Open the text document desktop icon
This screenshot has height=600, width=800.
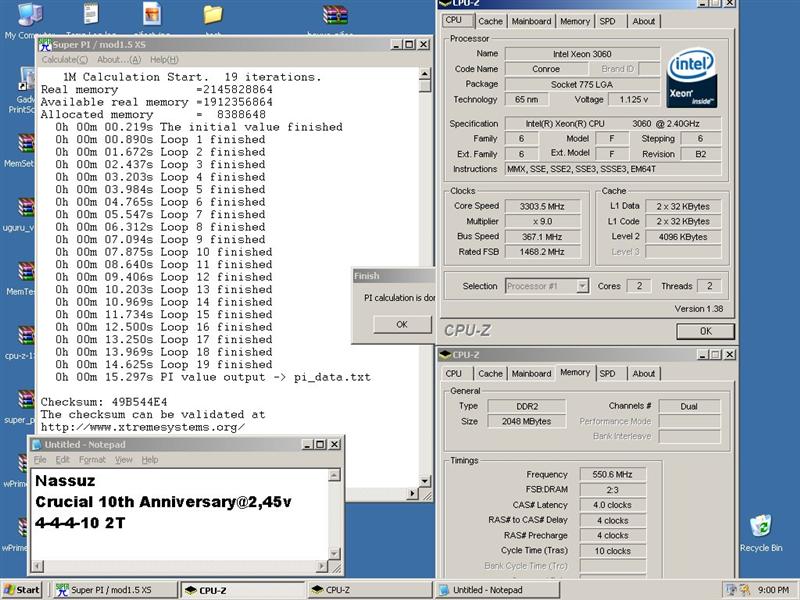(x=91, y=14)
